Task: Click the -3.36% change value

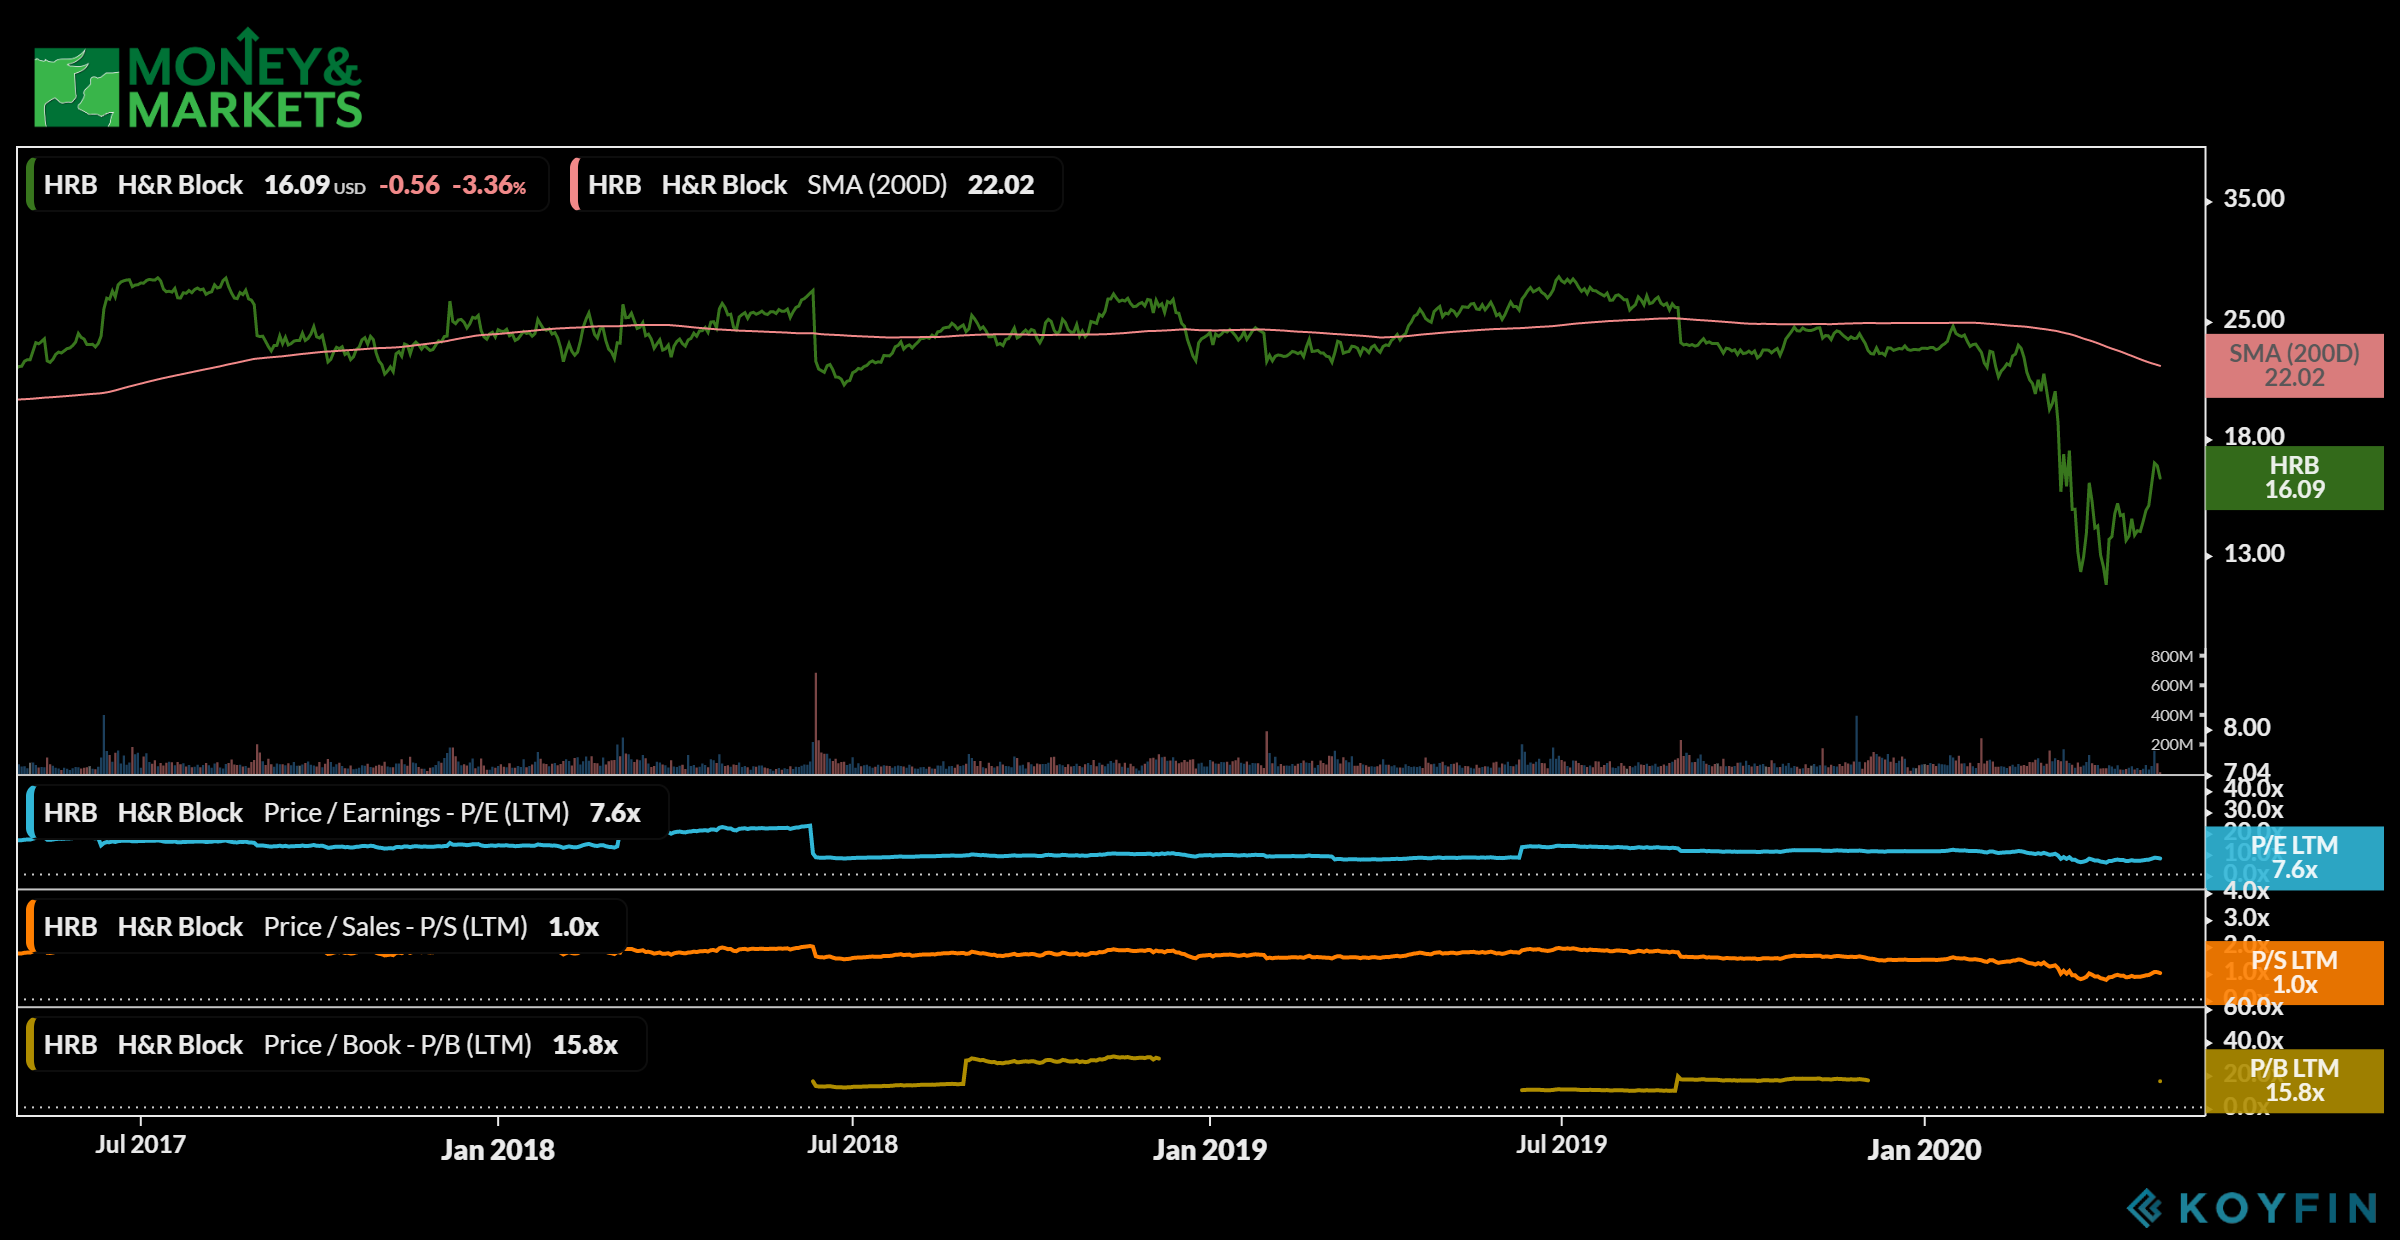Action: point(489,186)
